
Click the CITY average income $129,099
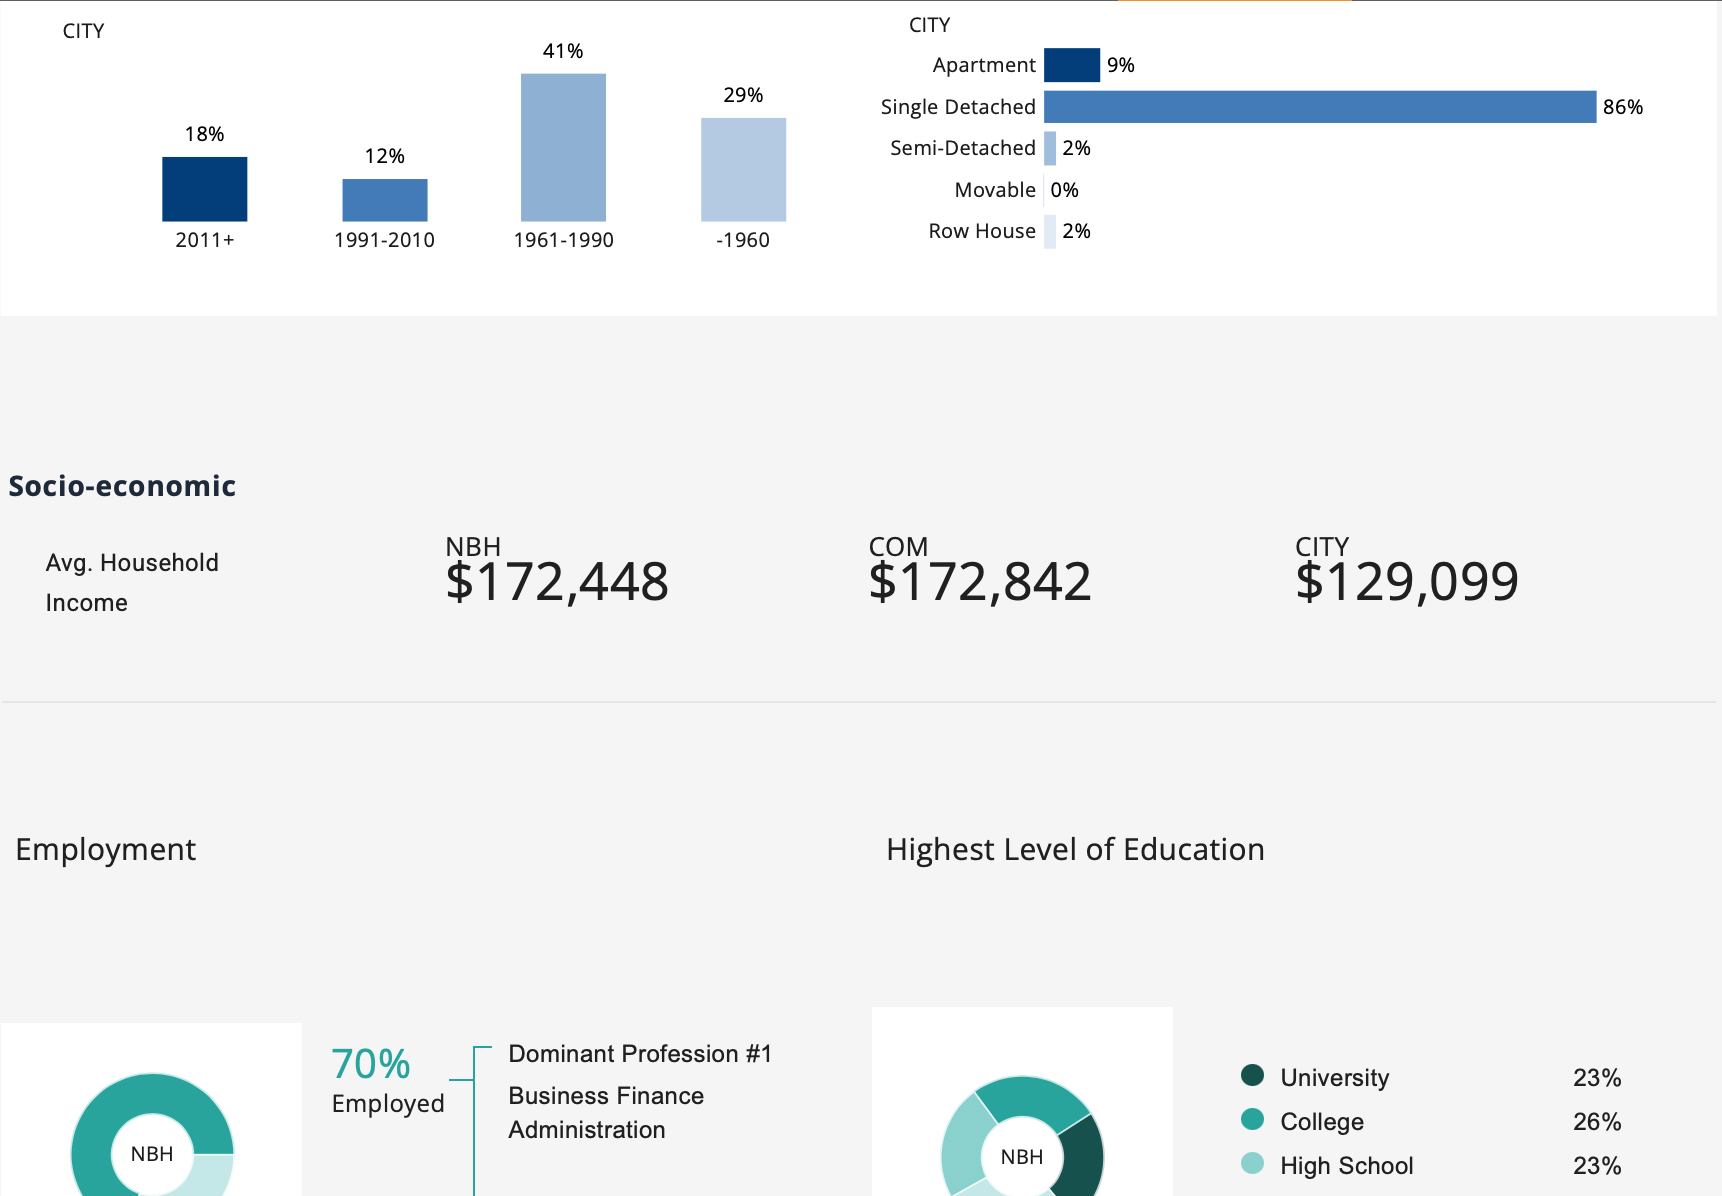click(x=1406, y=581)
